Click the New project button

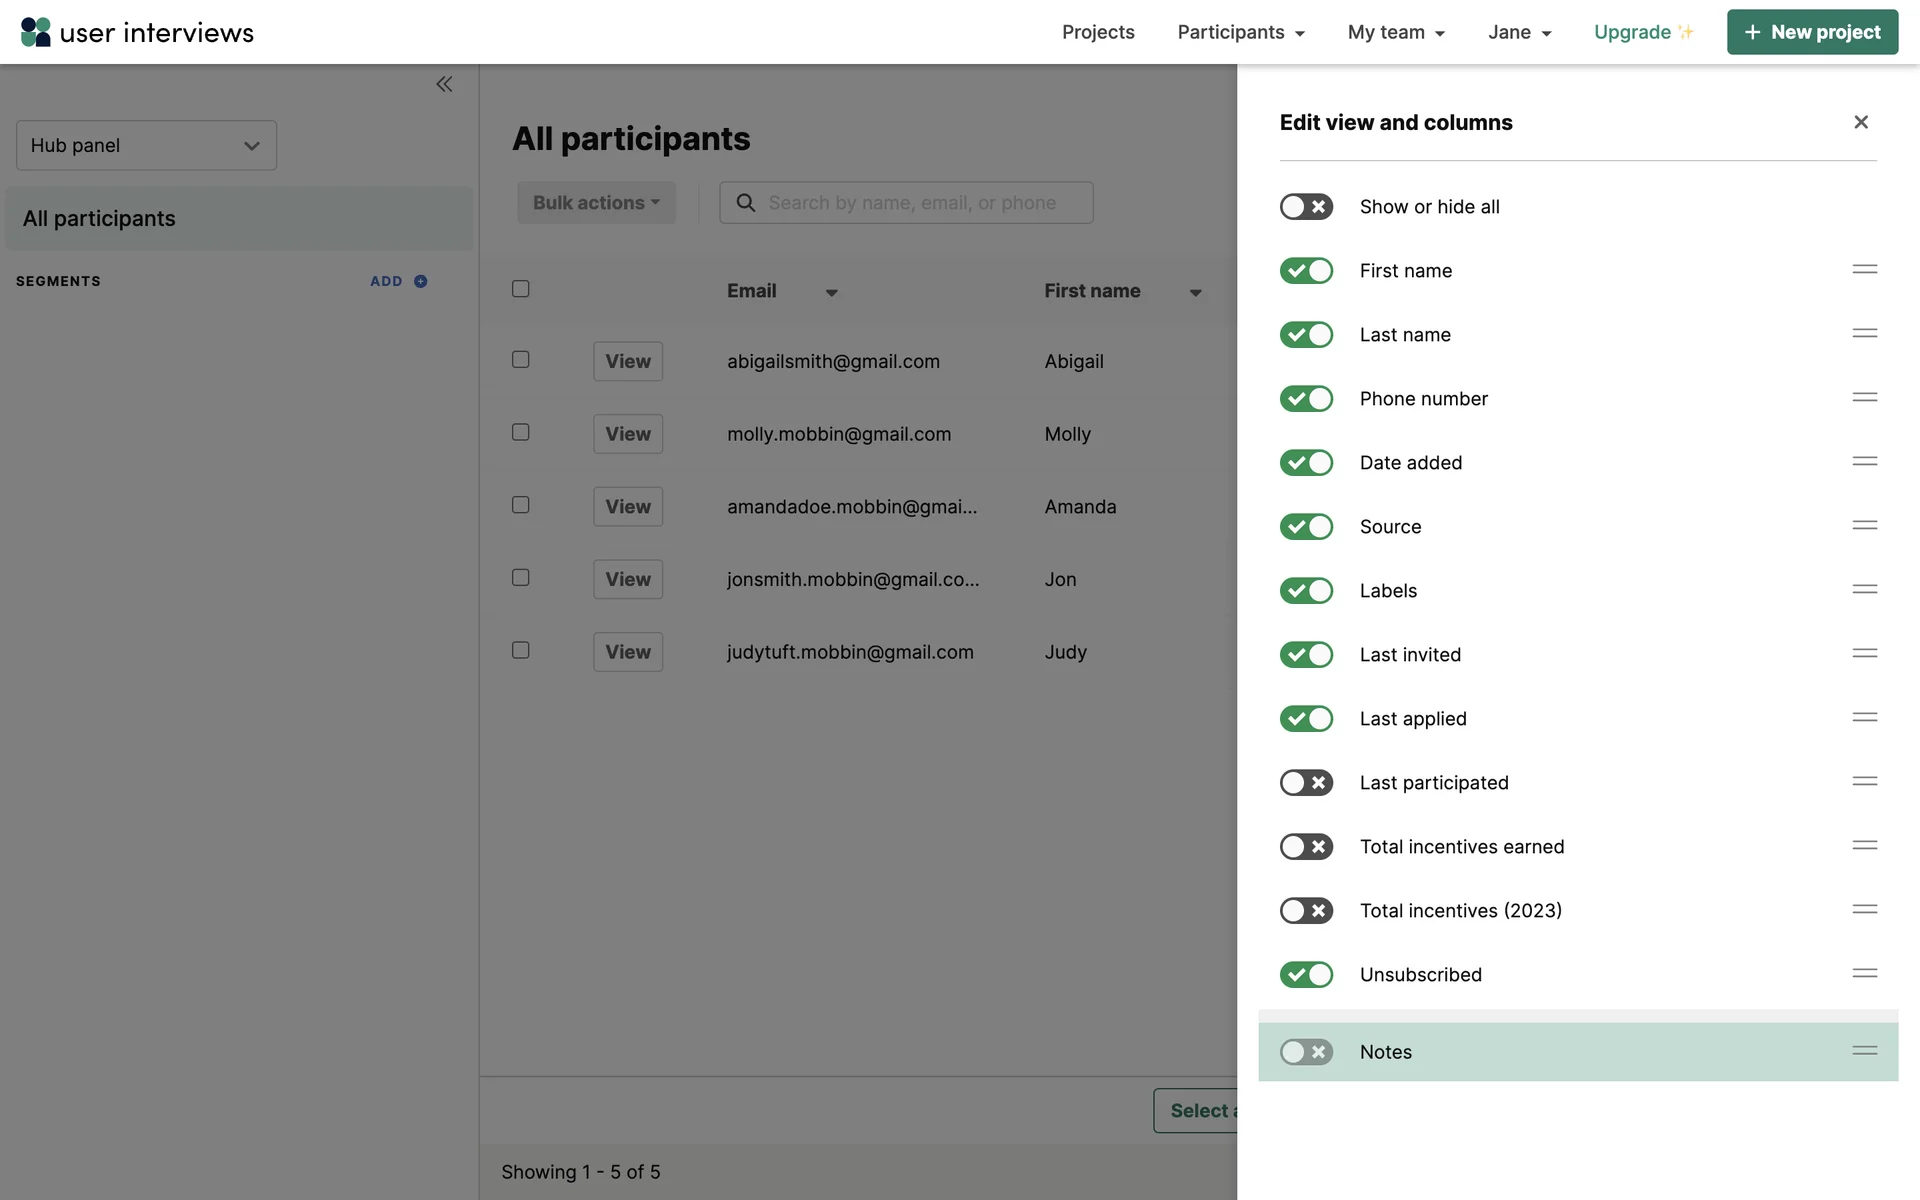click(1812, 32)
